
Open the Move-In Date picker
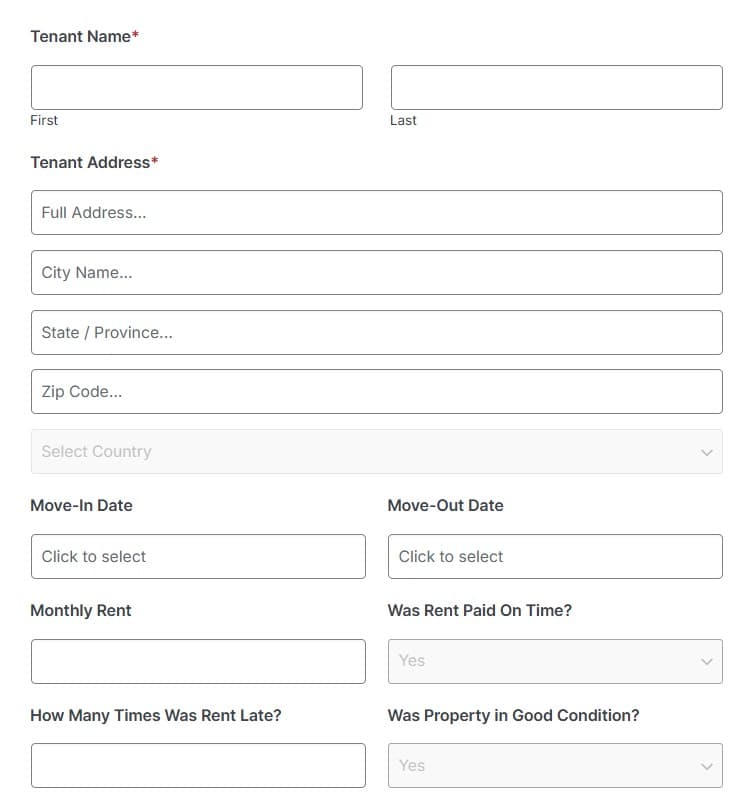(198, 557)
